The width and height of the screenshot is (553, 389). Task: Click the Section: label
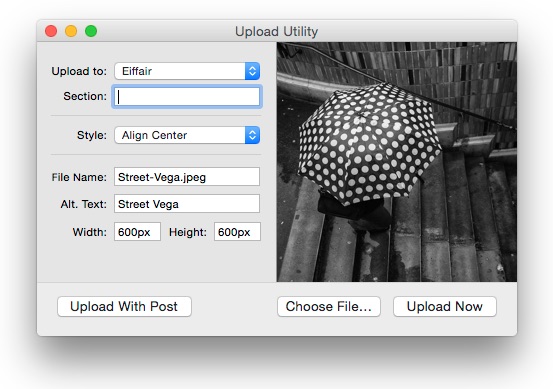coord(85,96)
